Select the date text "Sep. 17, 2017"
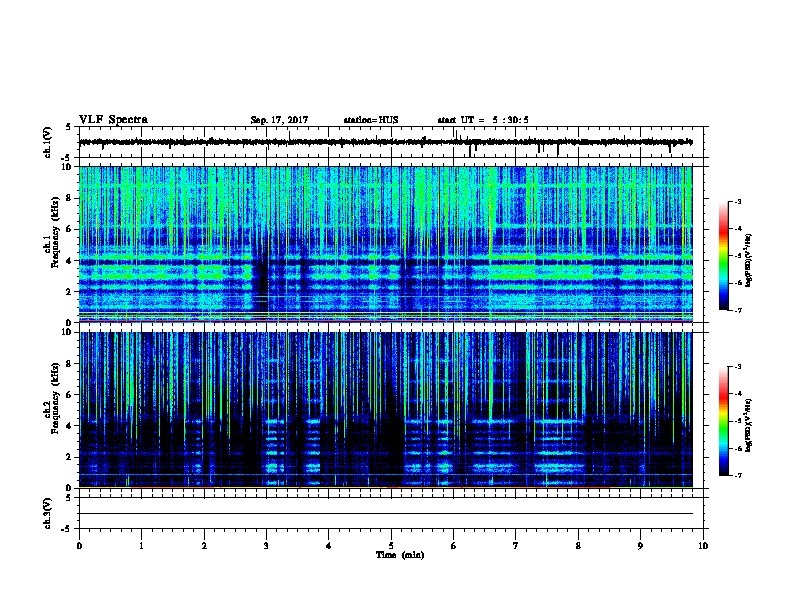Image resolution: width=792 pixels, height=612 pixels. tap(279, 120)
